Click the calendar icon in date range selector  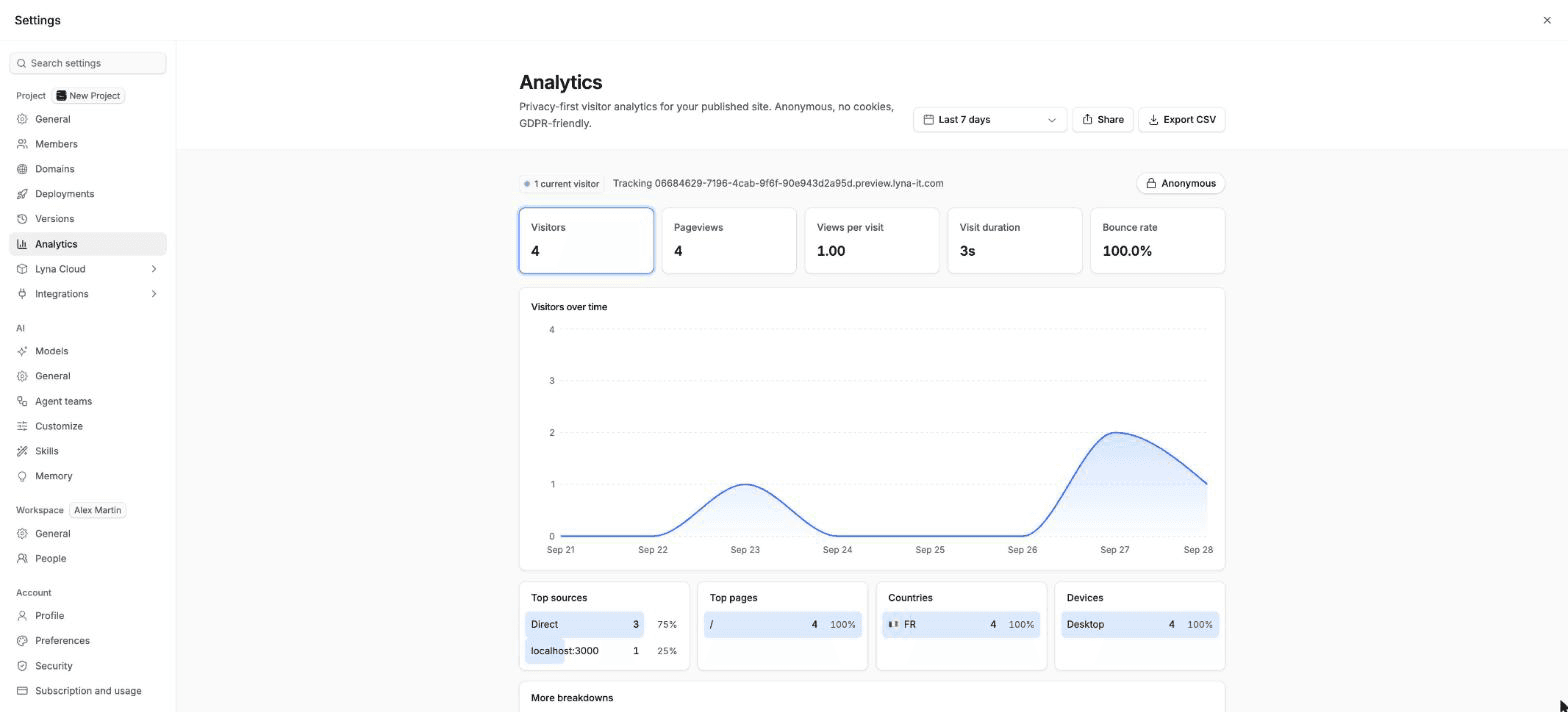pos(928,120)
